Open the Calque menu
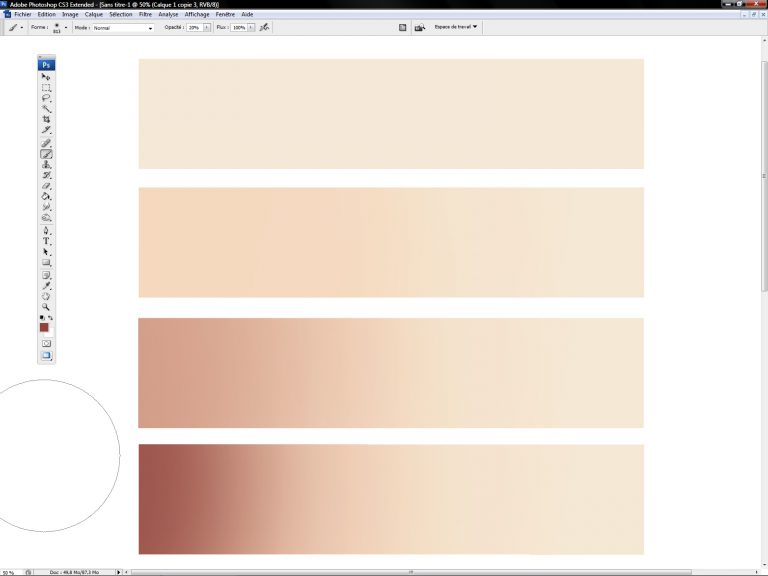This screenshot has height=576, width=768. pos(94,15)
